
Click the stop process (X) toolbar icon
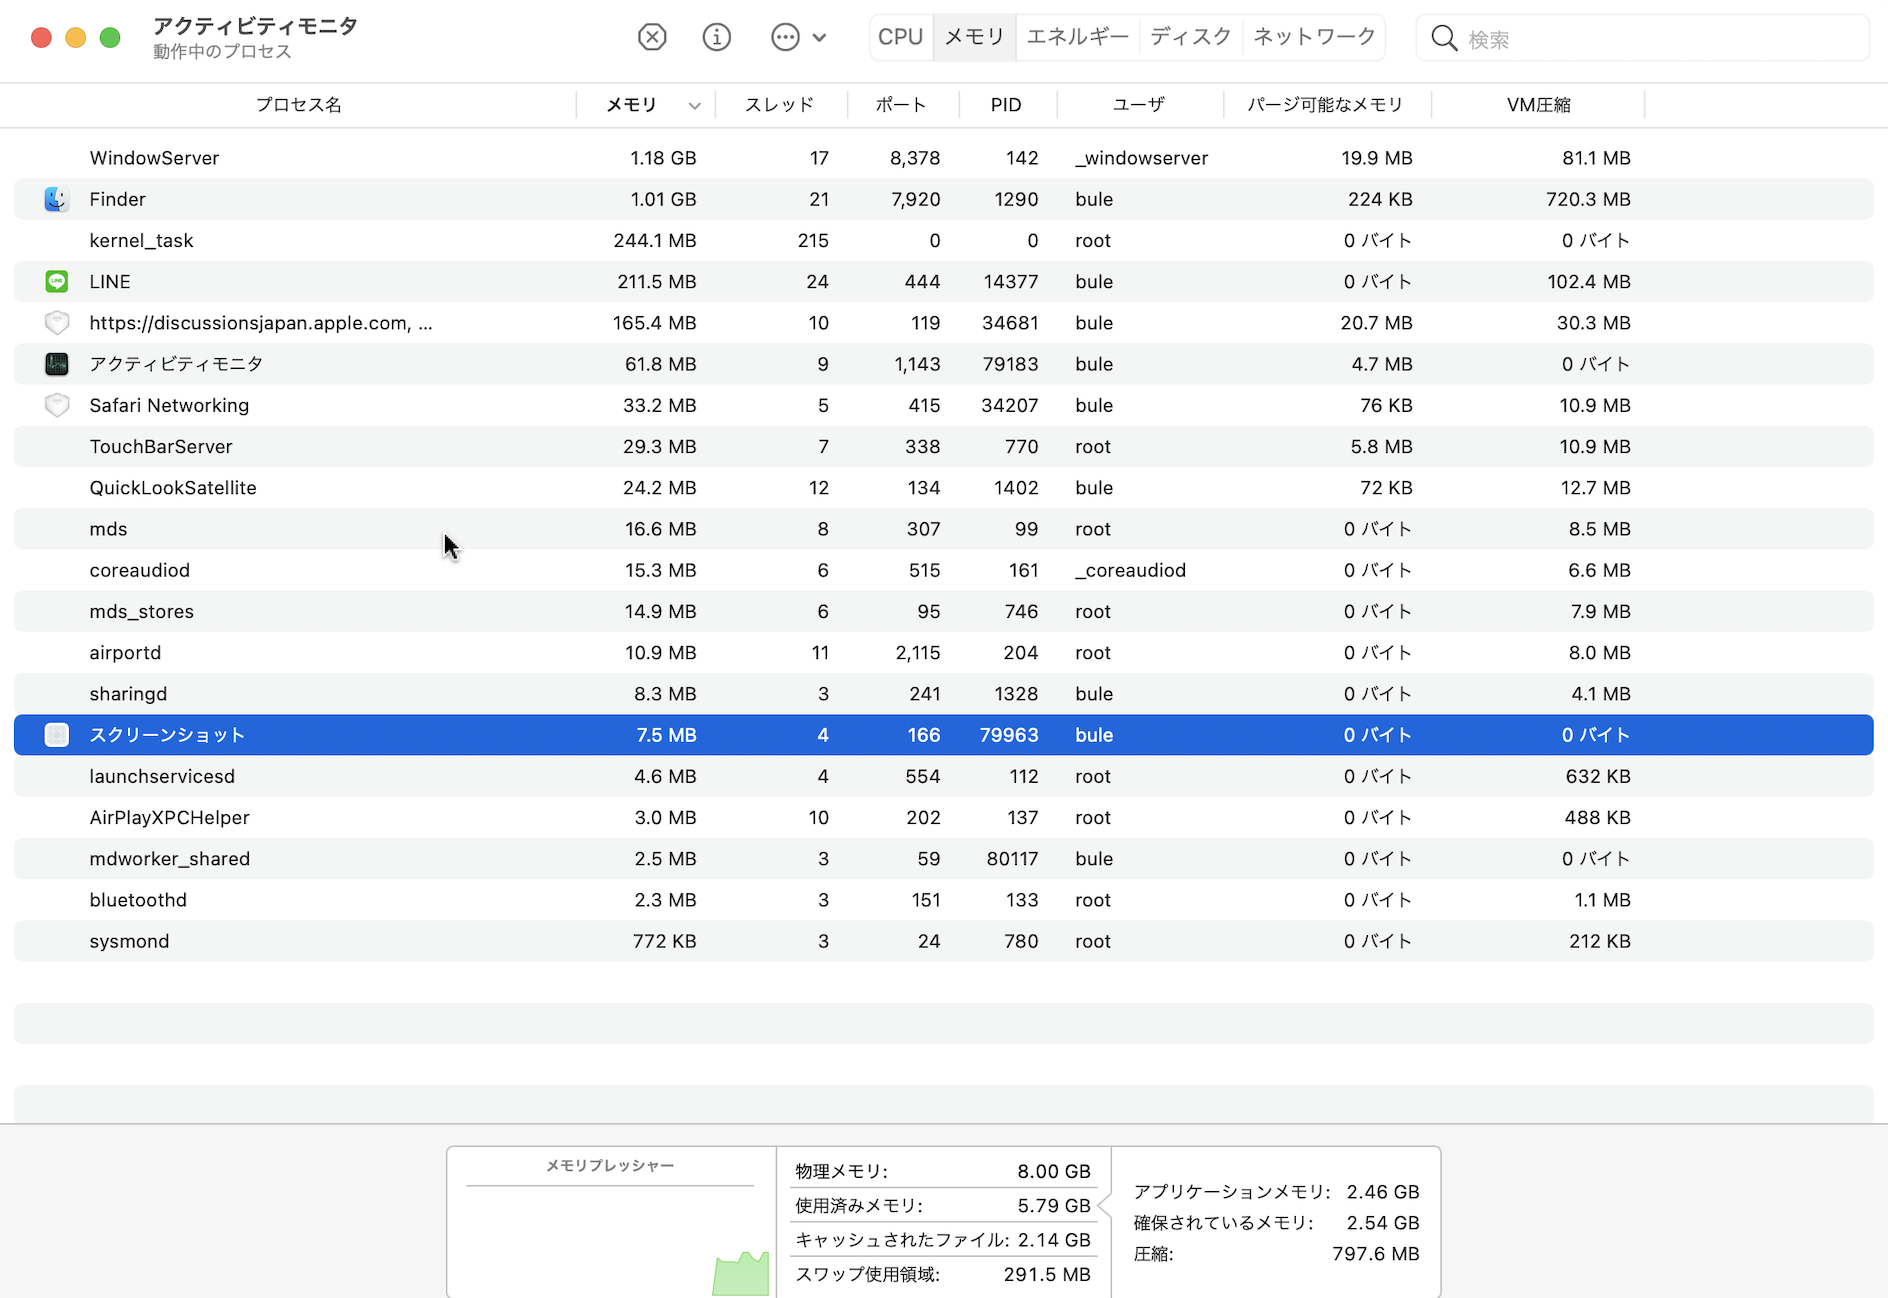[x=652, y=38]
